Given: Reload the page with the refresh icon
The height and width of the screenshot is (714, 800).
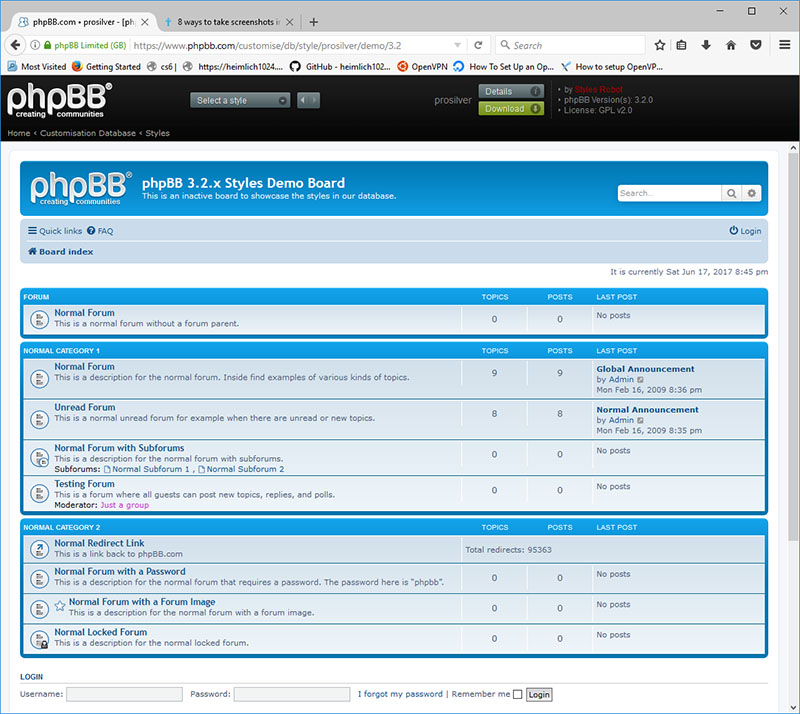Looking at the screenshot, I should (x=478, y=45).
